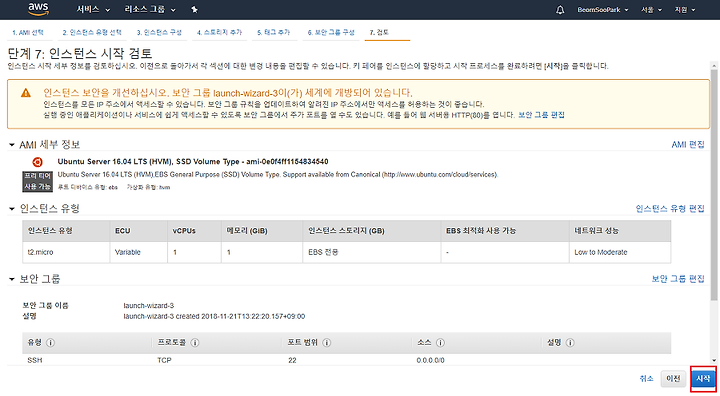Go to step 5 태그 추가 tab
The image size is (720, 396).
273,33
